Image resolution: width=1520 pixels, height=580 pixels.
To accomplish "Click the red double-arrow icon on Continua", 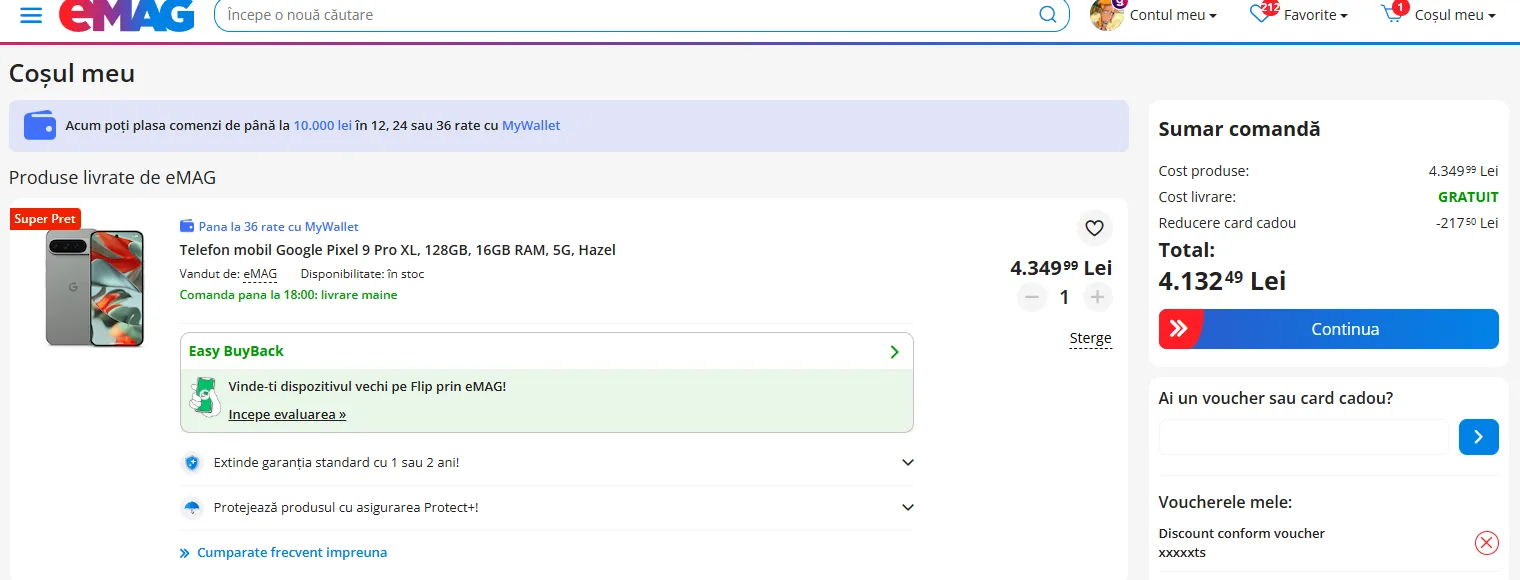I will [1179, 329].
